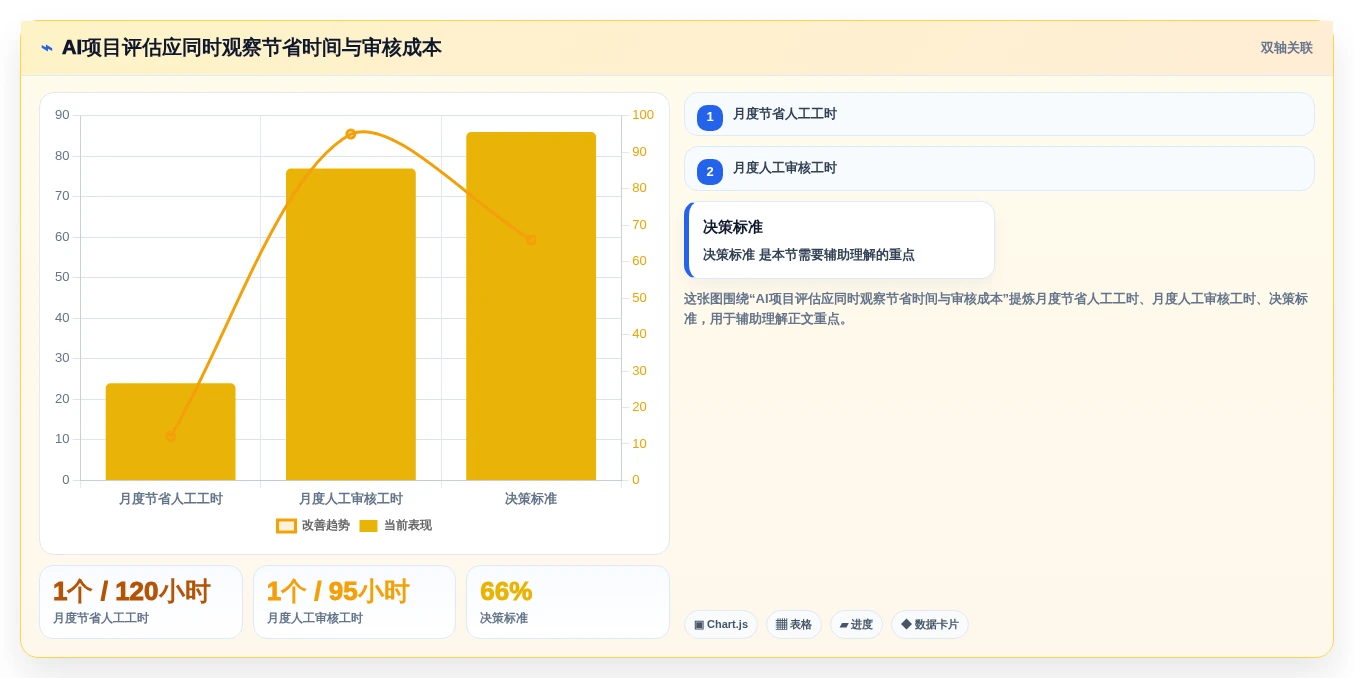Click the 决策标准 是本节需要辅助理解的重点 subtitle
This screenshot has height=678, width=1354.
point(809,255)
